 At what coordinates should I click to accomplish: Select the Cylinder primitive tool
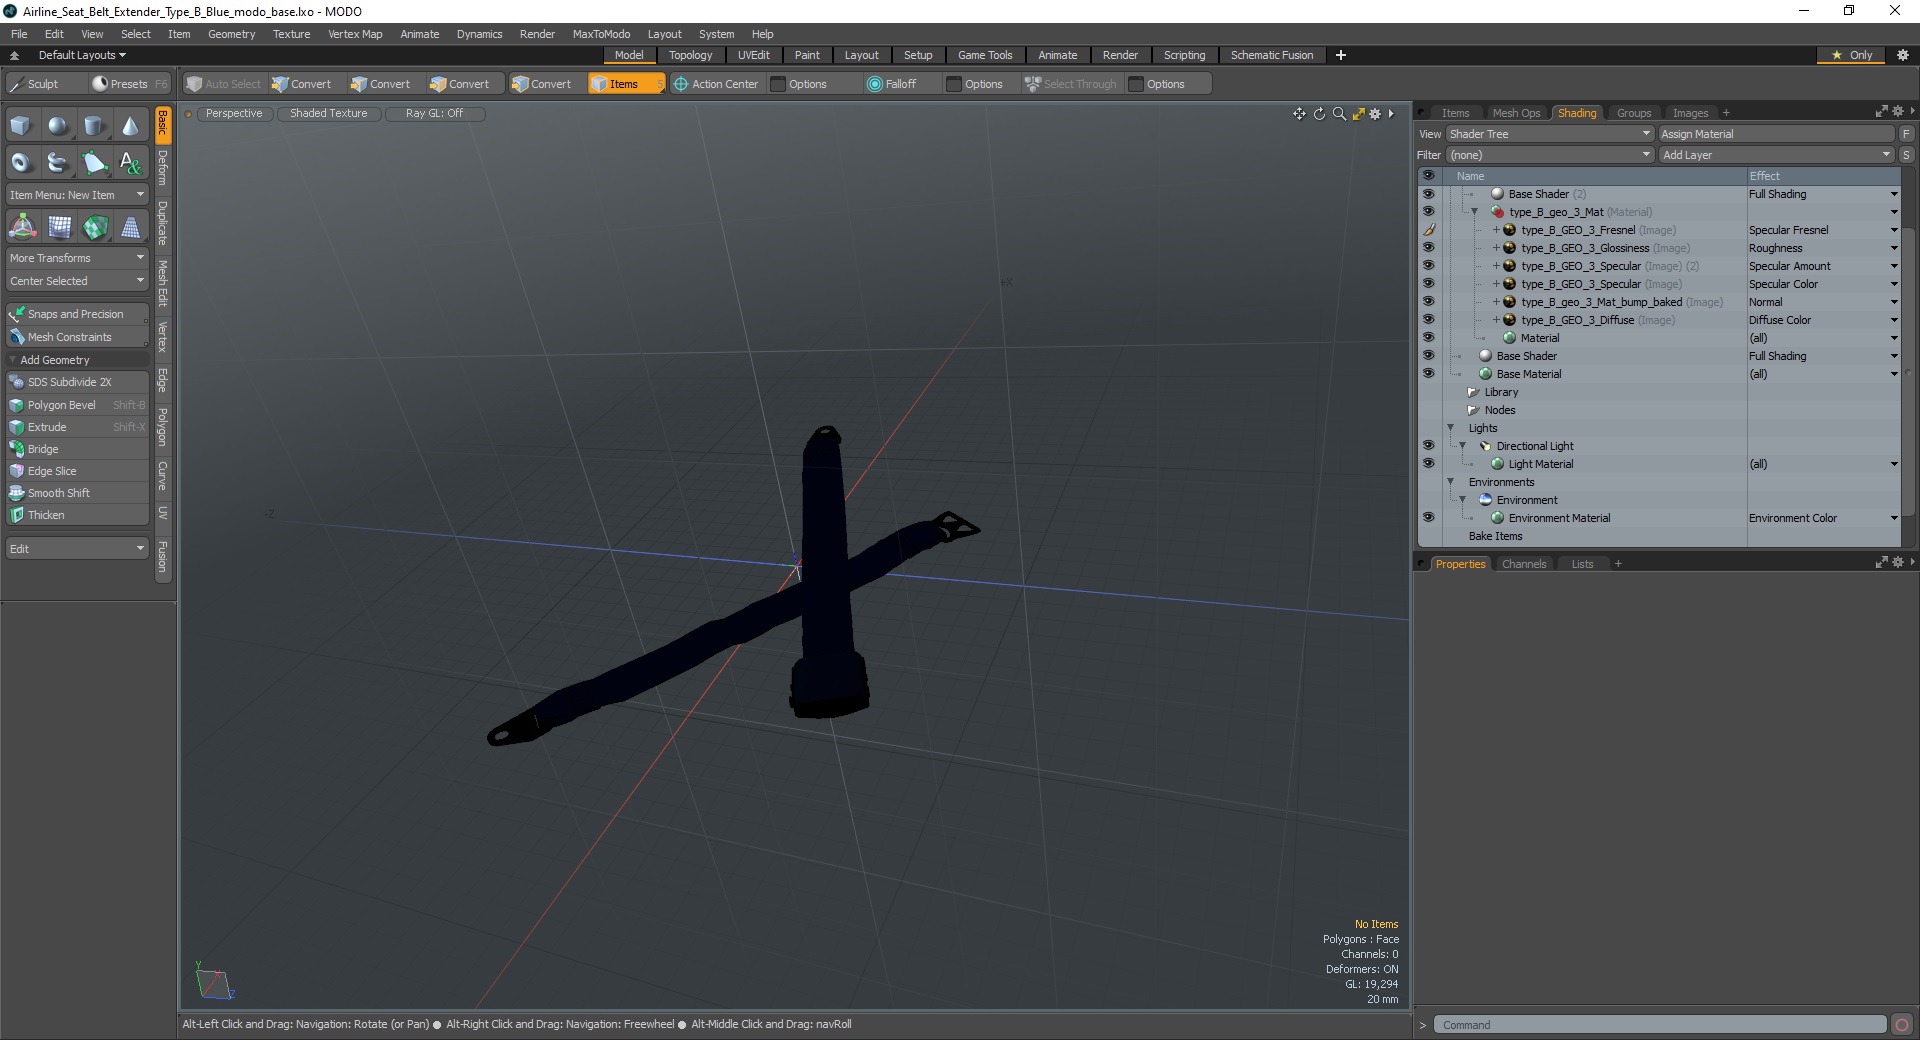click(94, 126)
